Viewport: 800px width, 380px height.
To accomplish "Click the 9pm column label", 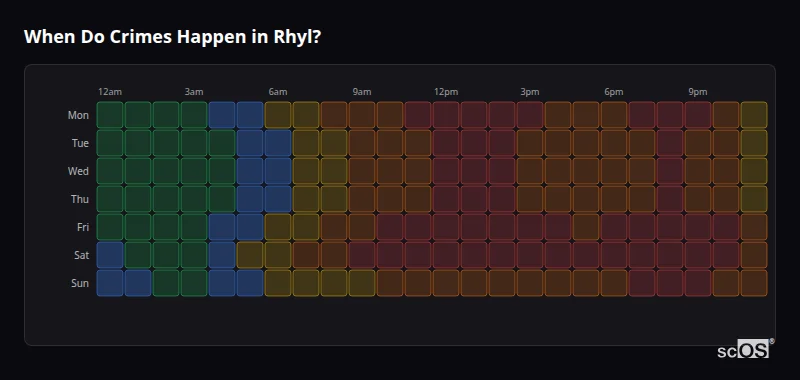I will click(698, 92).
